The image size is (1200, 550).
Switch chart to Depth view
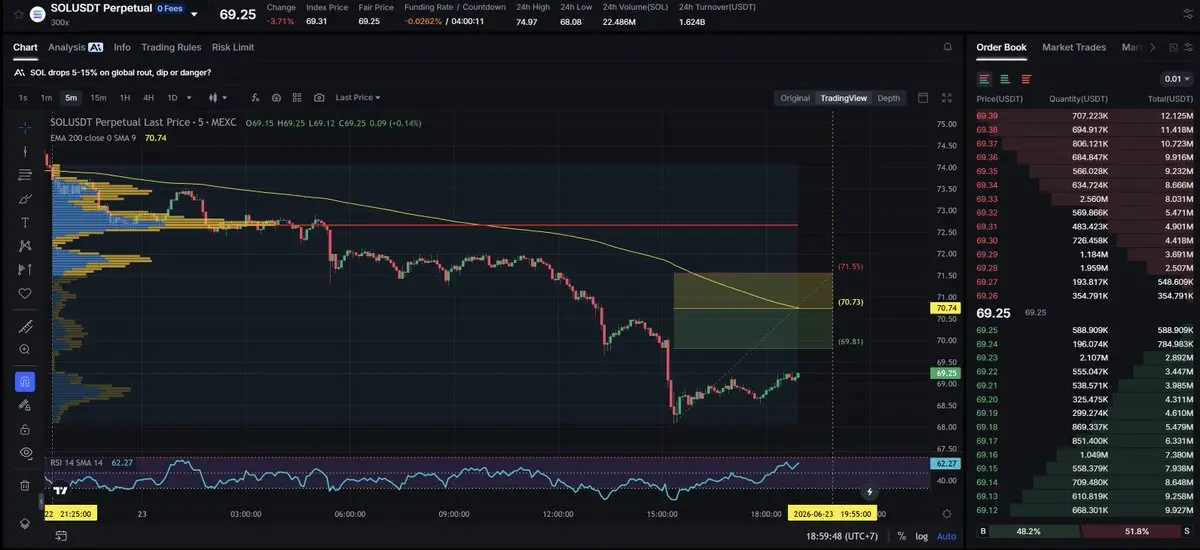click(x=889, y=98)
